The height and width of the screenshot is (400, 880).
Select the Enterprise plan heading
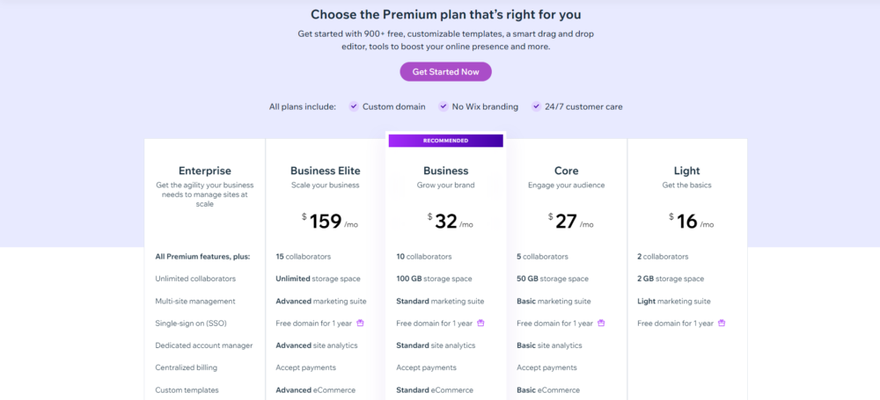(x=205, y=171)
